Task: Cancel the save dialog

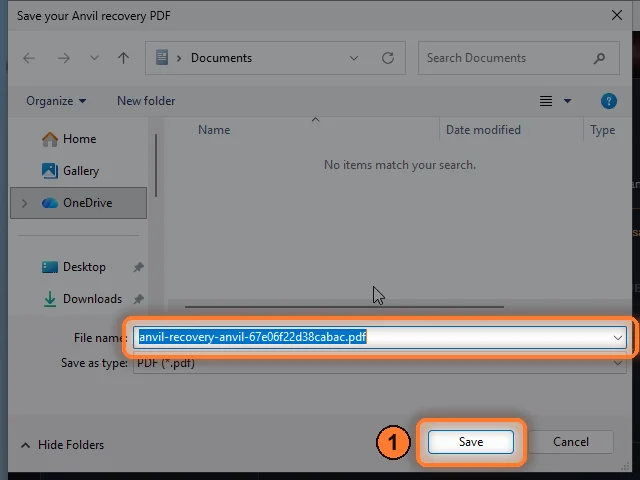Action: click(571, 442)
